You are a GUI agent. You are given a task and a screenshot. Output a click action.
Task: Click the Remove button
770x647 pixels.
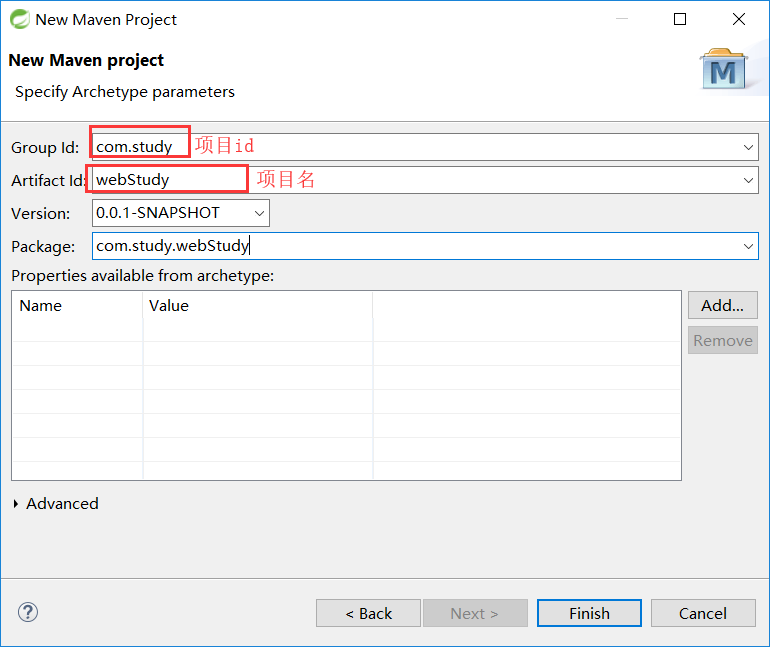click(x=722, y=340)
